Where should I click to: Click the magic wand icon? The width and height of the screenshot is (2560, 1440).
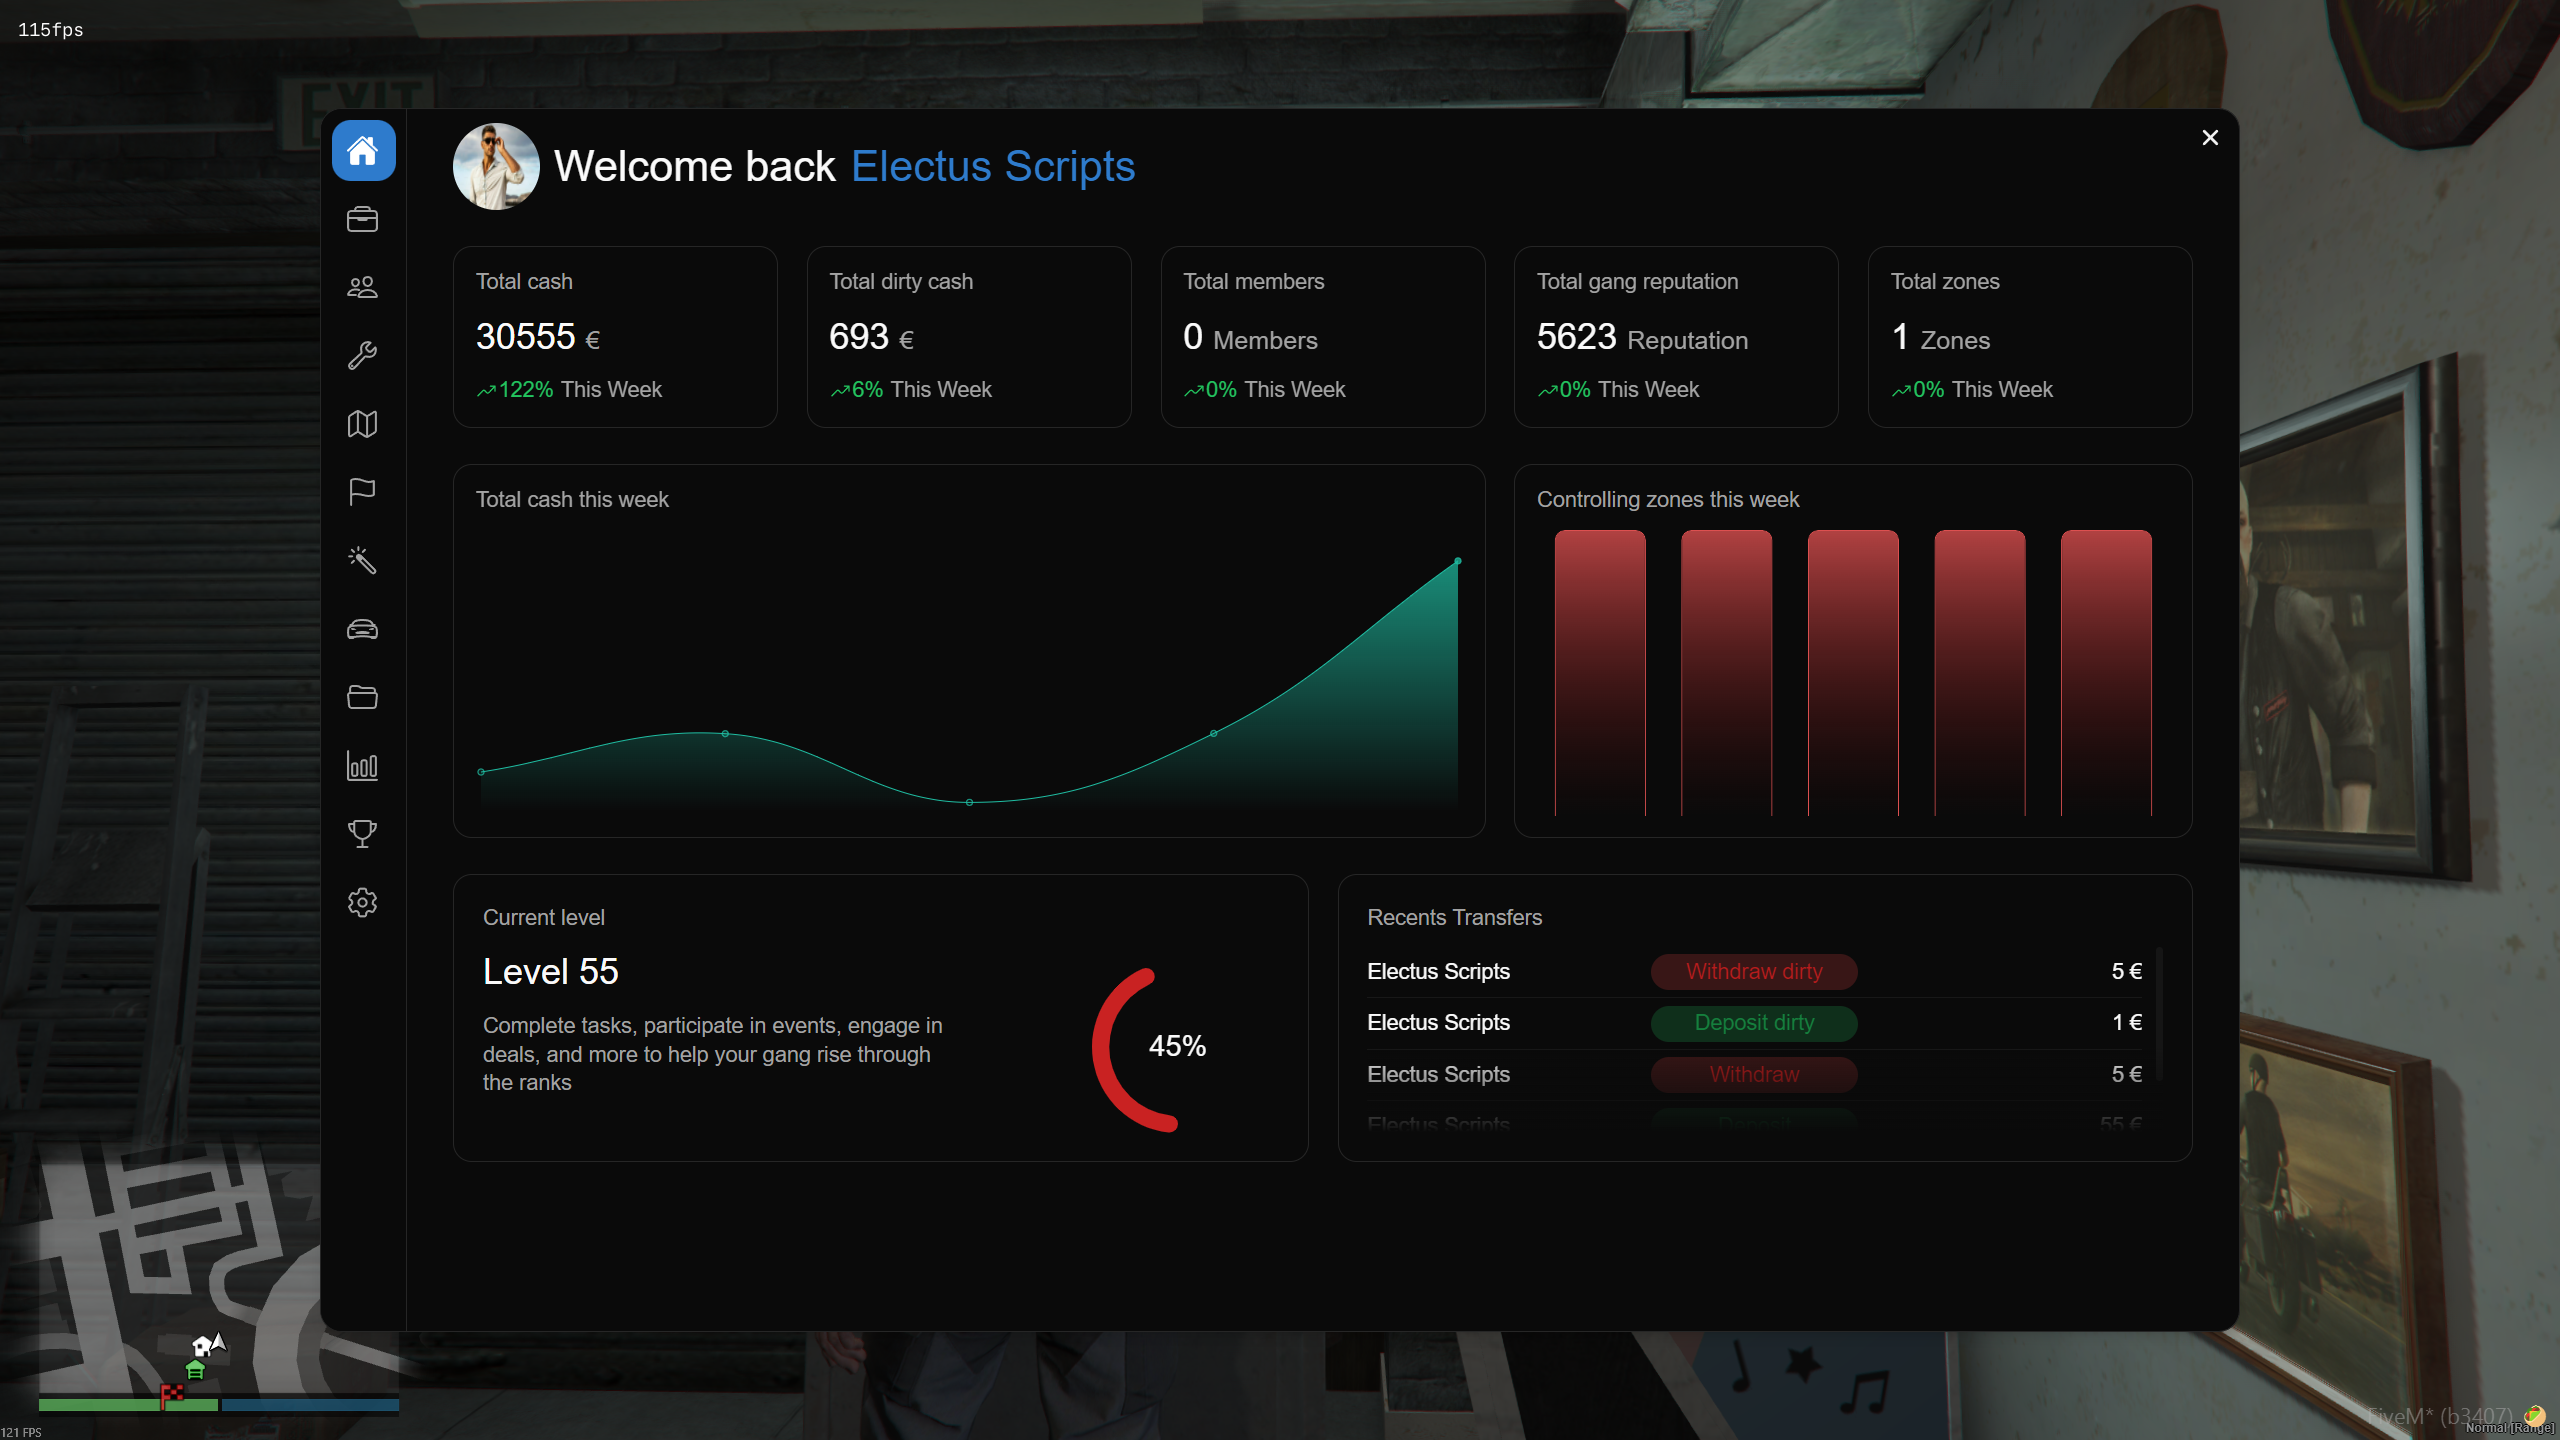[362, 560]
